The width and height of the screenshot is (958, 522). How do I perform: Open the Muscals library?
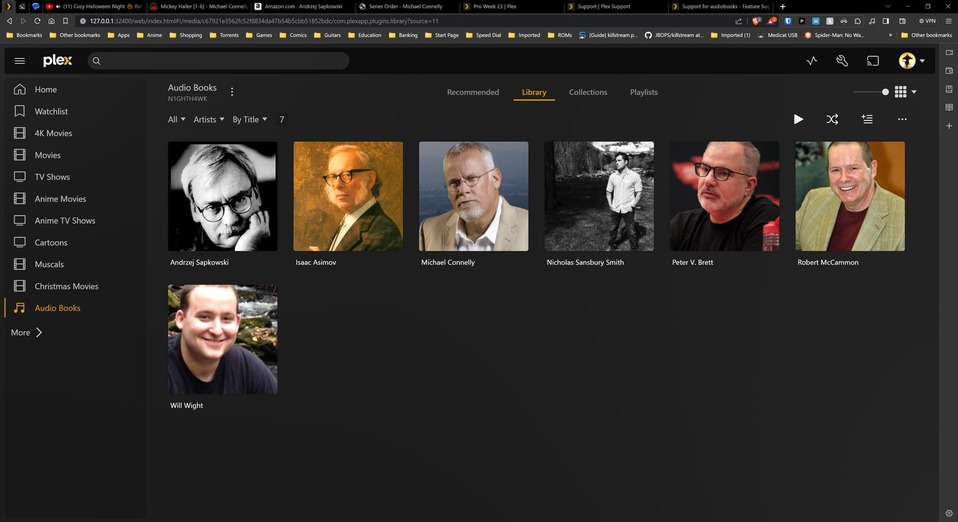coord(75,265)
